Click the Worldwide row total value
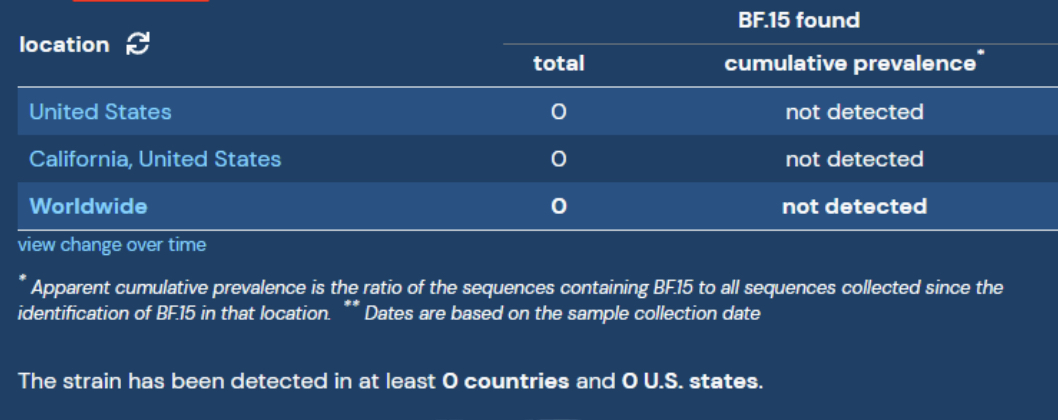This screenshot has width=1058, height=420. (559, 207)
